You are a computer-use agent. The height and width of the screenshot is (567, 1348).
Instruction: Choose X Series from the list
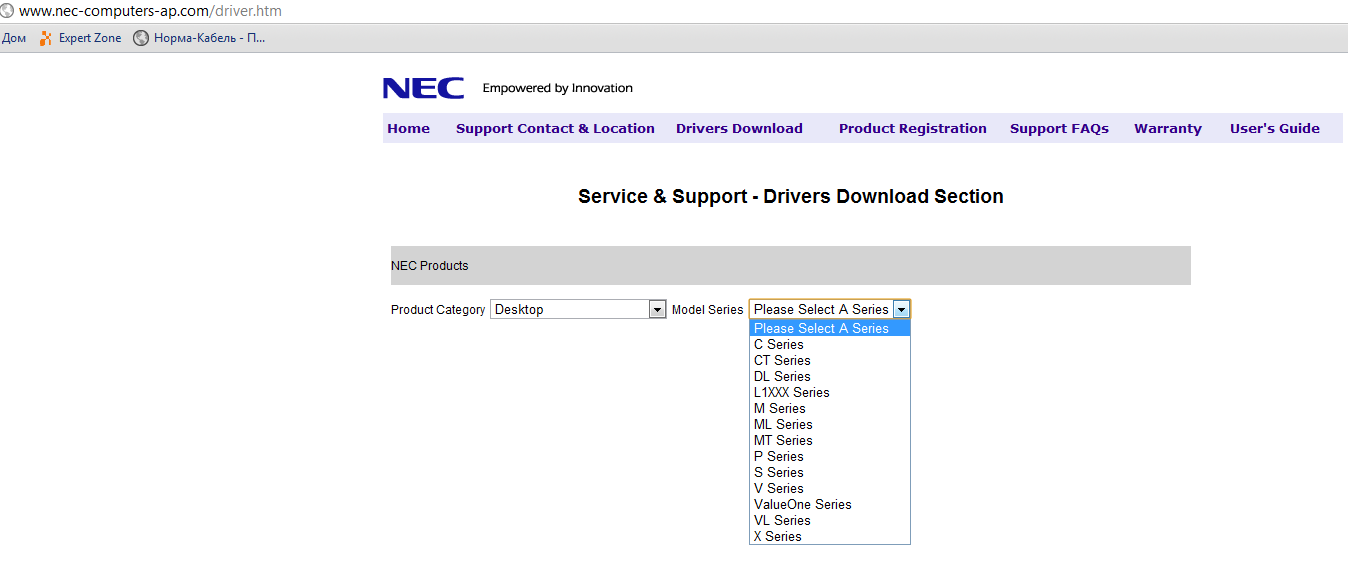pyautogui.click(x=830, y=536)
